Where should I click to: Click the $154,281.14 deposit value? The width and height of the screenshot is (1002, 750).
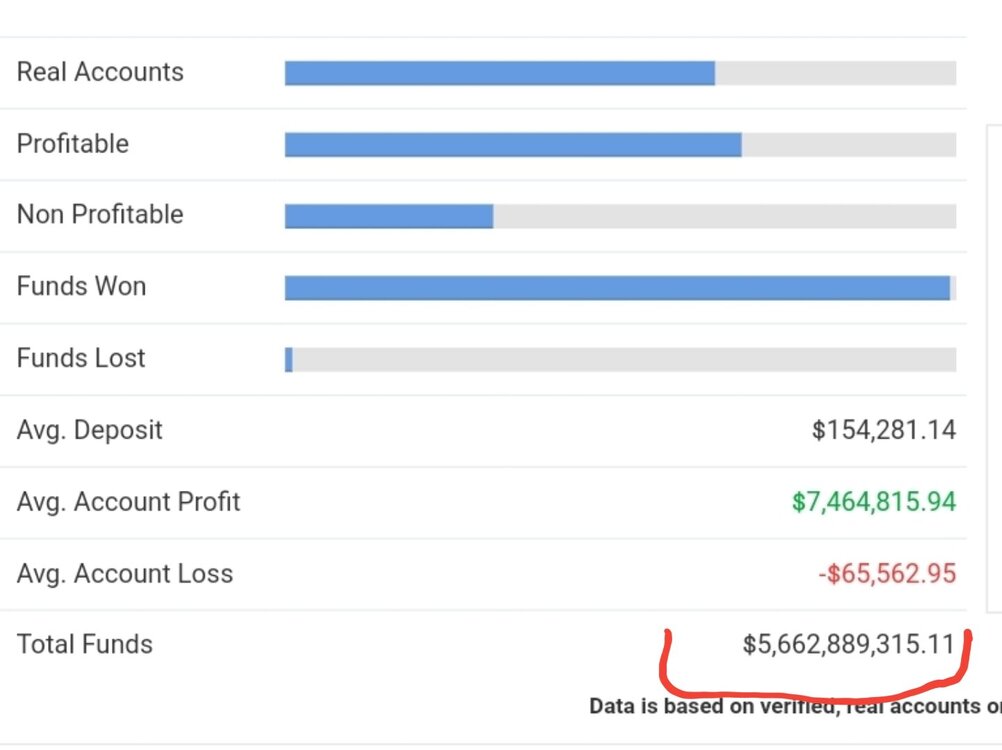coord(884,430)
